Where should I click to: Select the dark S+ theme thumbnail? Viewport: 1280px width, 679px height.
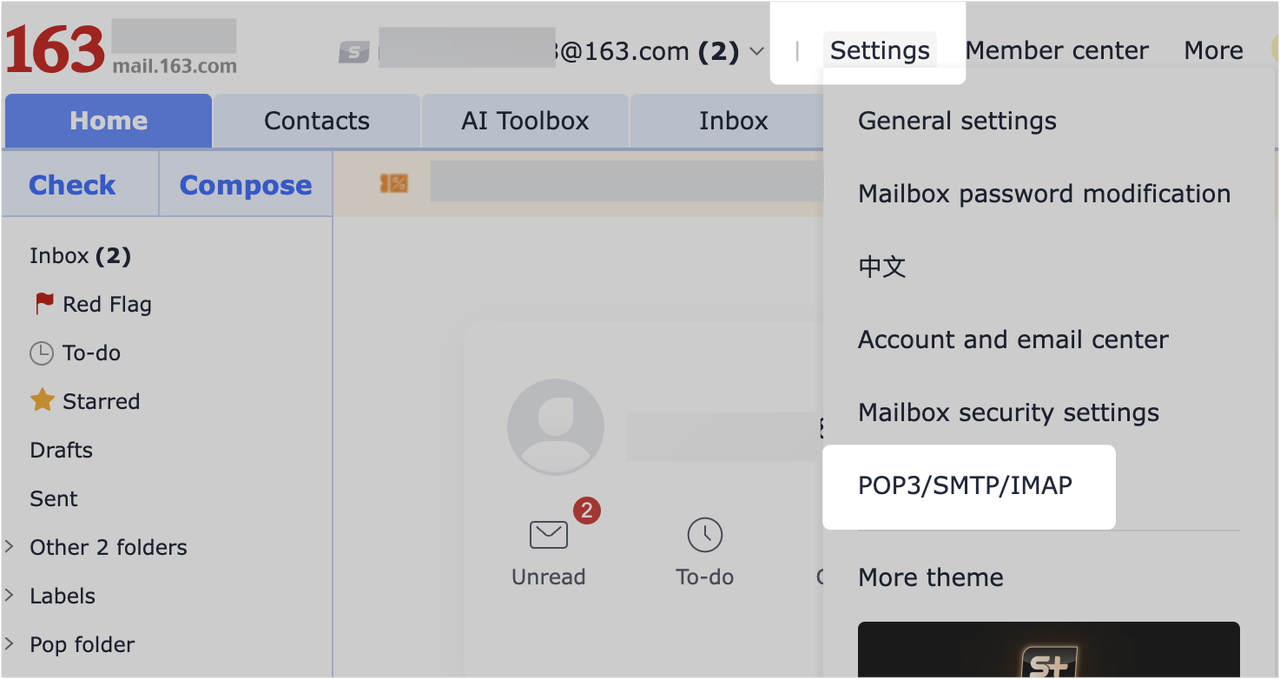point(1049,650)
